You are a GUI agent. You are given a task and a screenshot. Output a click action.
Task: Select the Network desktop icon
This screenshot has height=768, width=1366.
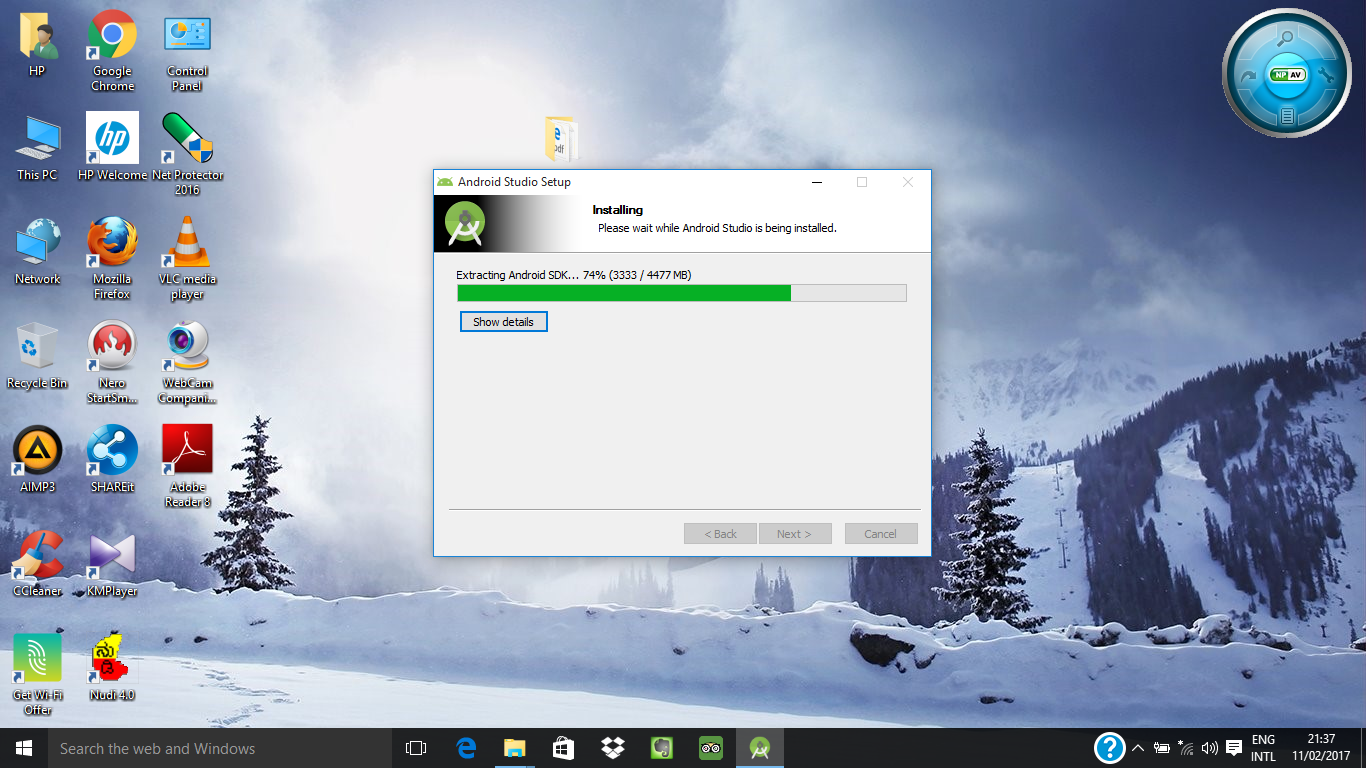(x=37, y=252)
